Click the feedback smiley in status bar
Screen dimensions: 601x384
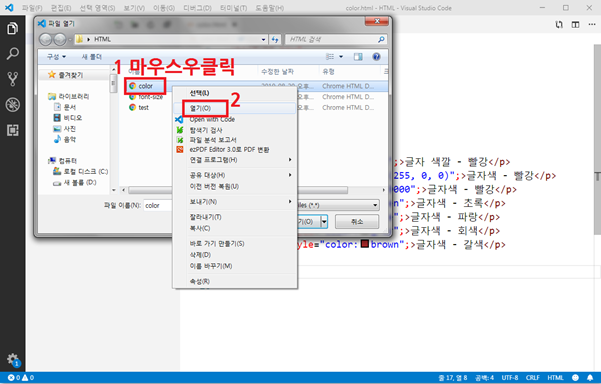tap(575, 377)
